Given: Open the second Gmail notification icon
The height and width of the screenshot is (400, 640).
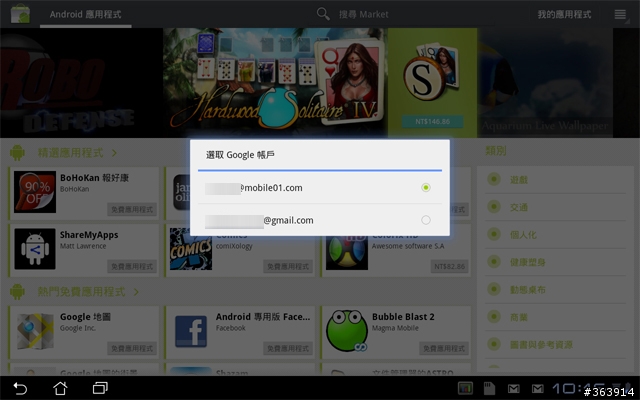Looking at the screenshot, I should 538,389.
